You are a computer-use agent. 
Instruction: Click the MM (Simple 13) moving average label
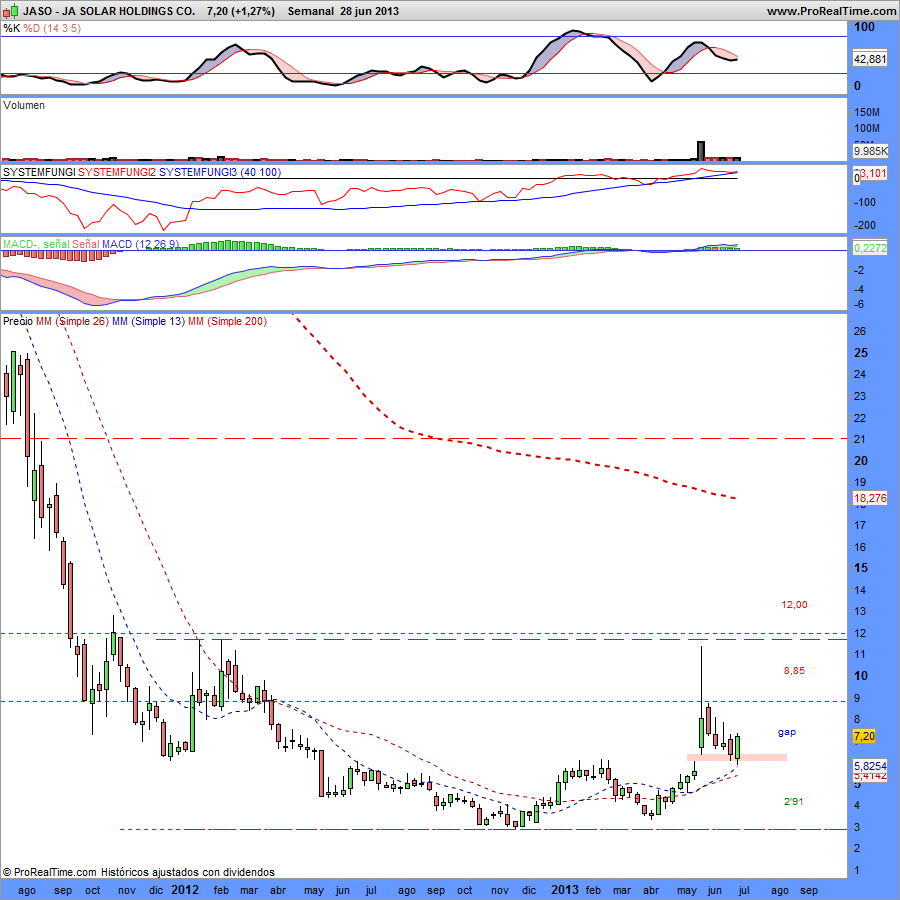click(148, 321)
